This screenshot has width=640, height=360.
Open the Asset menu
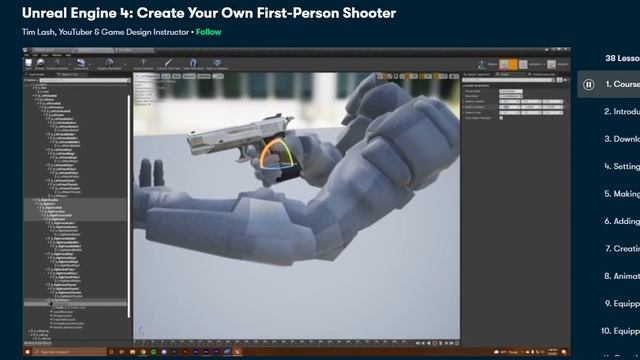(x=45, y=55)
